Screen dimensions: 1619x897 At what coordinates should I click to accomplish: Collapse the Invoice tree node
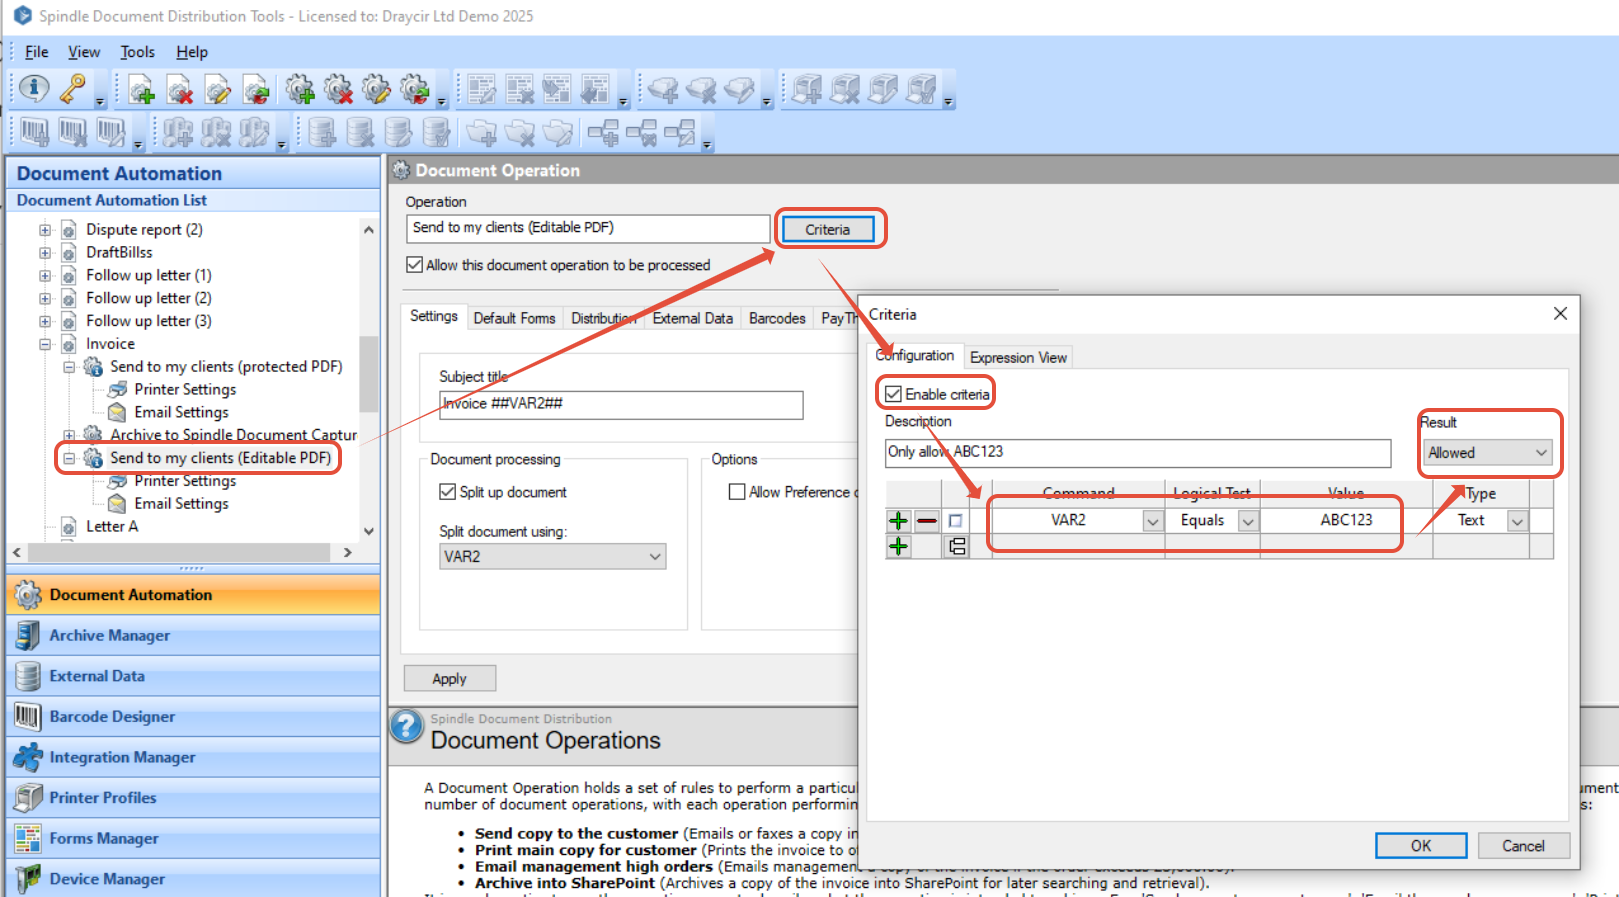pyautogui.click(x=45, y=344)
